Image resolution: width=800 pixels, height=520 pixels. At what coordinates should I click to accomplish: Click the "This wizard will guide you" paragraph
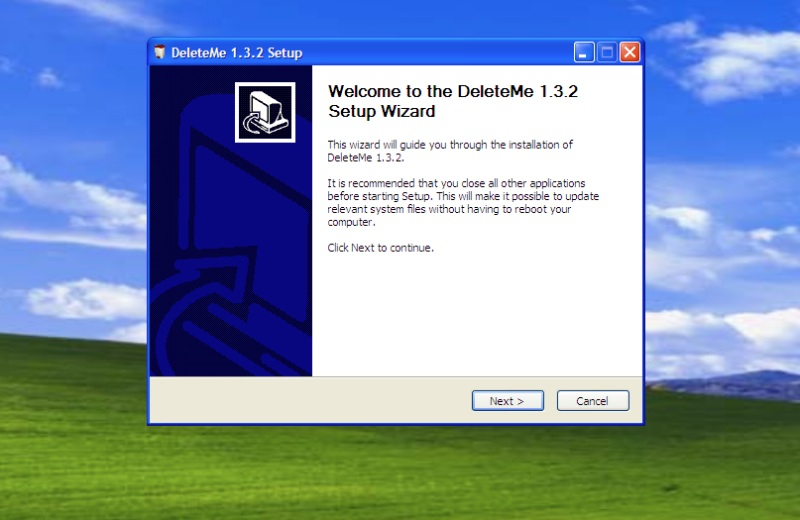[x=450, y=151]
